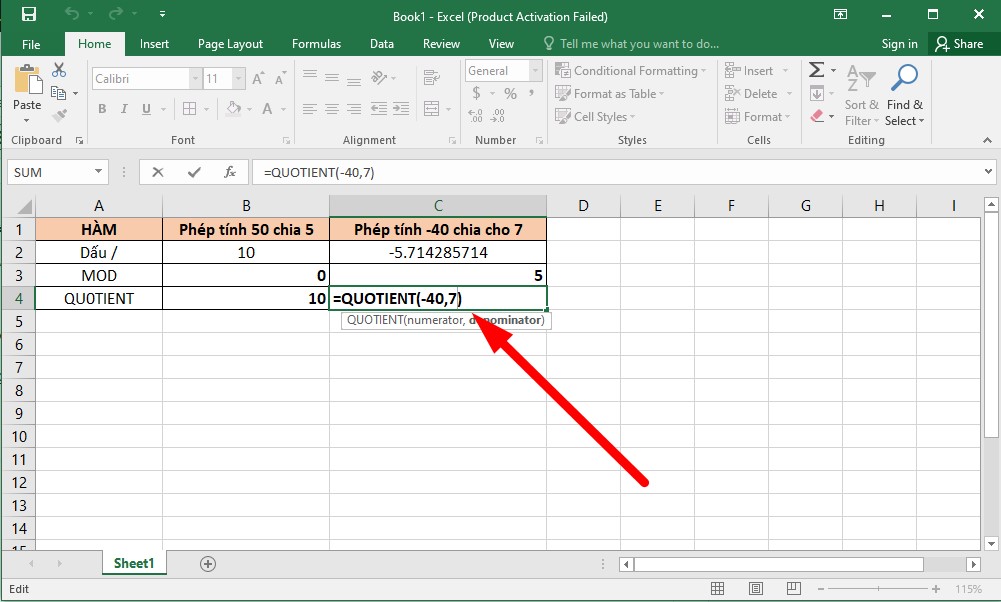Select the Sheet1 tab

click(x=133, y=563)
